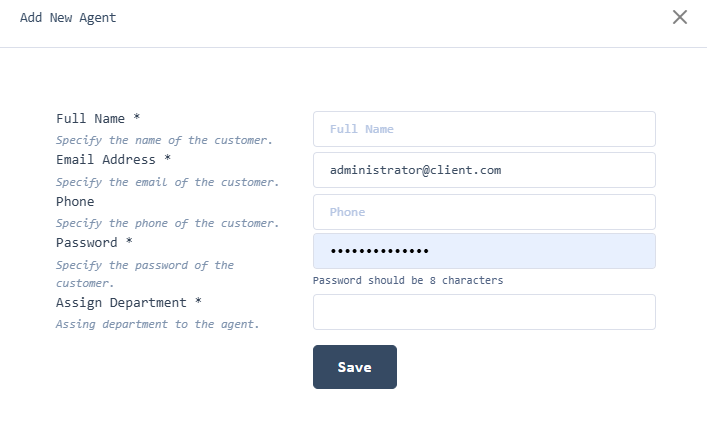Close the Add New Agent dialog
Viewport: 707px width, 443px height.
point(680,17)
